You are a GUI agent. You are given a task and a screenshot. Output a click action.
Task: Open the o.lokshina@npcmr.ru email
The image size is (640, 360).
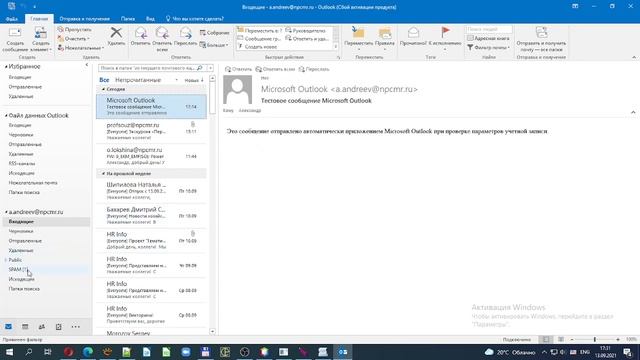click(151, 156)
